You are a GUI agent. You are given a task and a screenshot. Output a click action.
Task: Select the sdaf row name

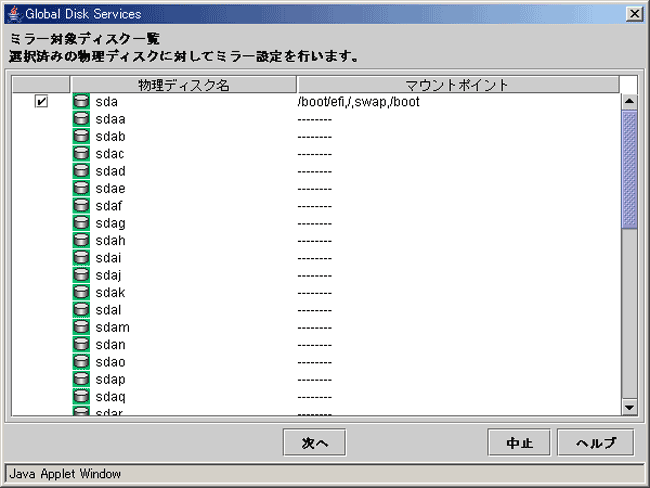[x=109, y=206]
